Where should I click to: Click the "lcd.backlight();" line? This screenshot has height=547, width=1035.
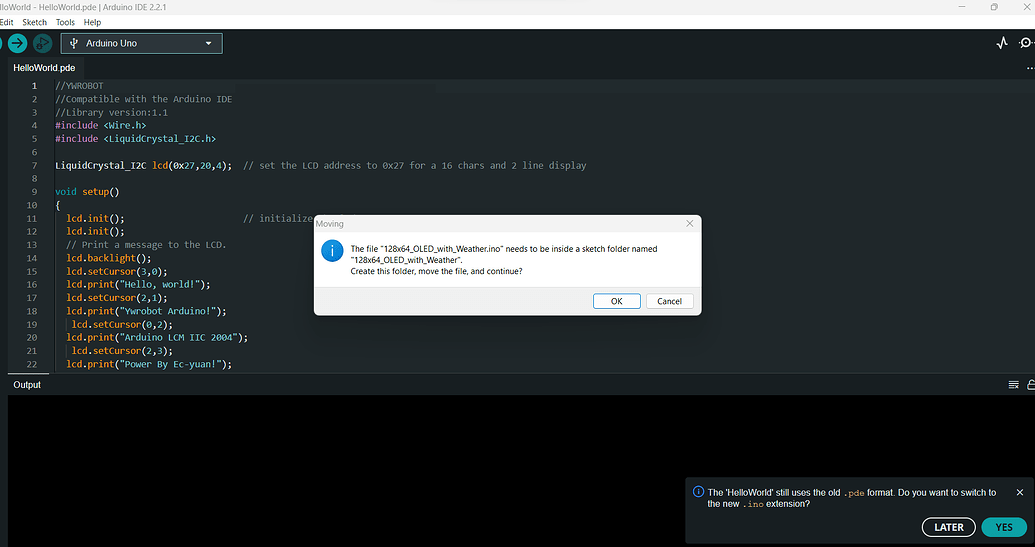click(x=109, y=258)
